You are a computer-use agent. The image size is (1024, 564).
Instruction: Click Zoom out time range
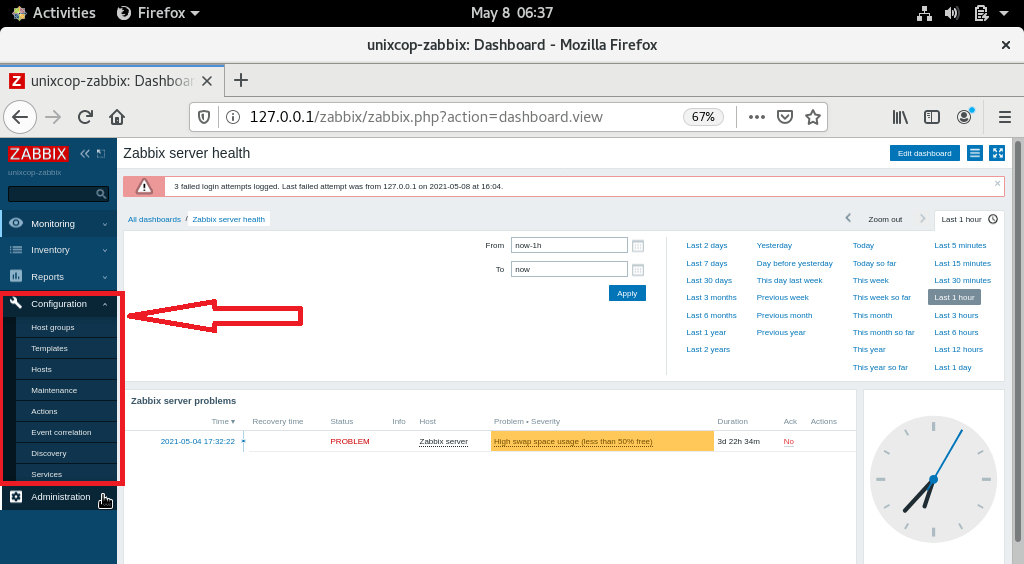click(x=885, y=219)
